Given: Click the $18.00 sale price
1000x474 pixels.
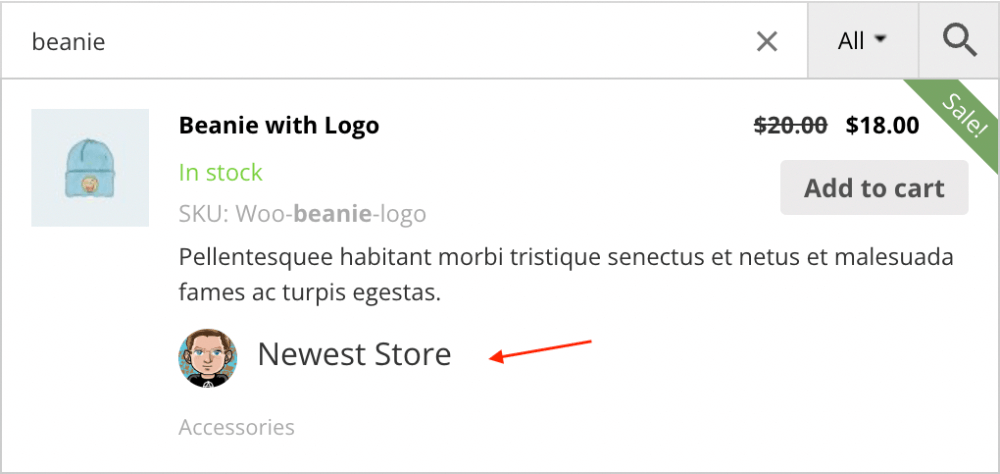Looking at the screenshot, I should pos(882,126).
